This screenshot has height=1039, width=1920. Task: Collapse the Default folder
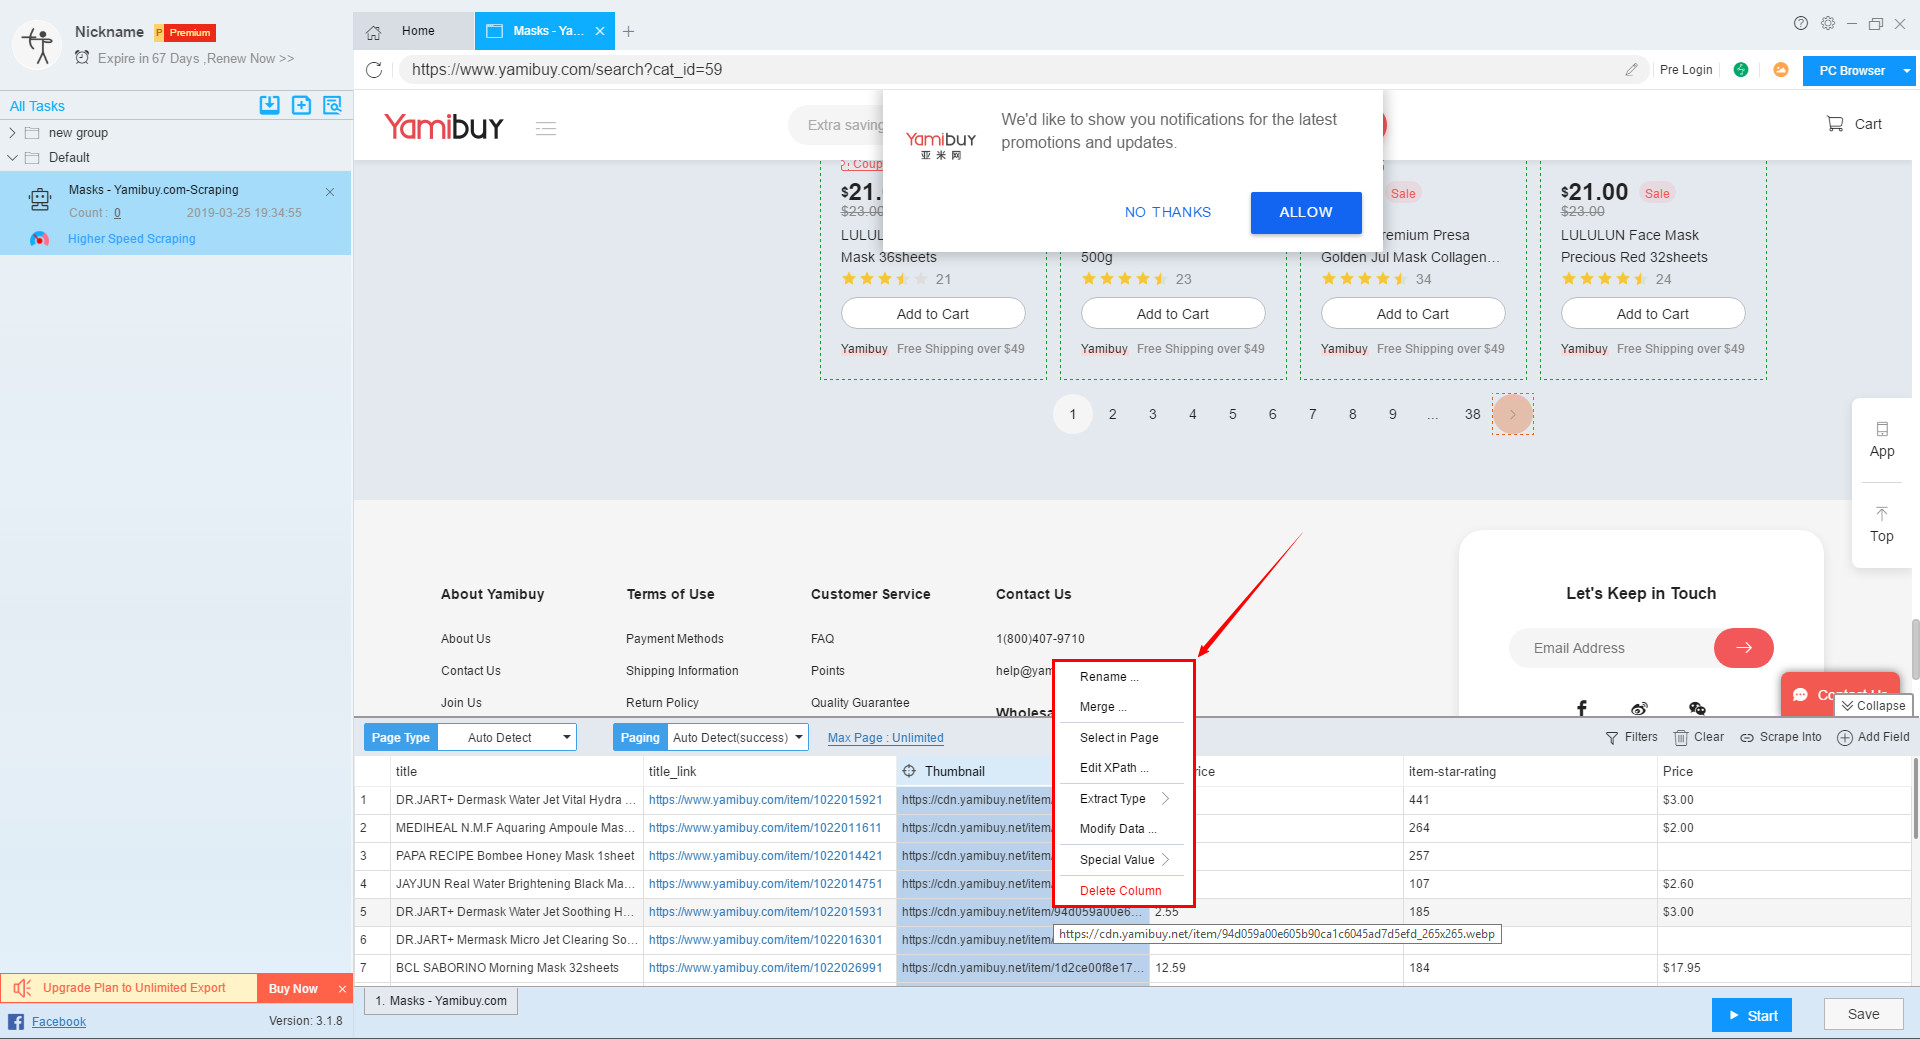pos(12,158)
